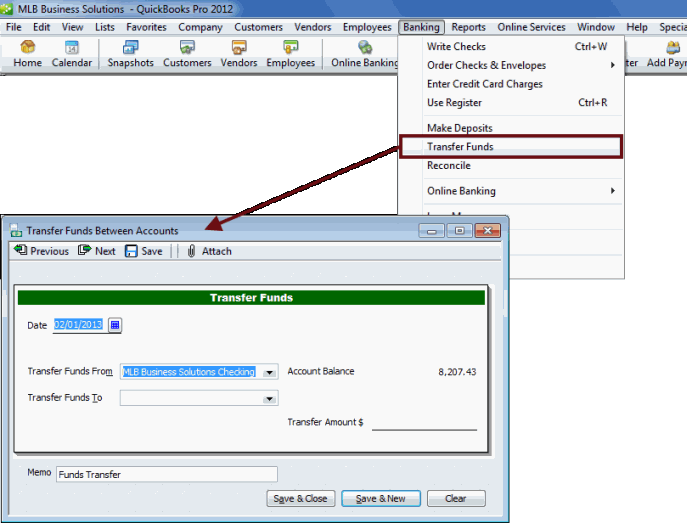
Task: Click the Date field 02/01/2013
Action: 78,325
